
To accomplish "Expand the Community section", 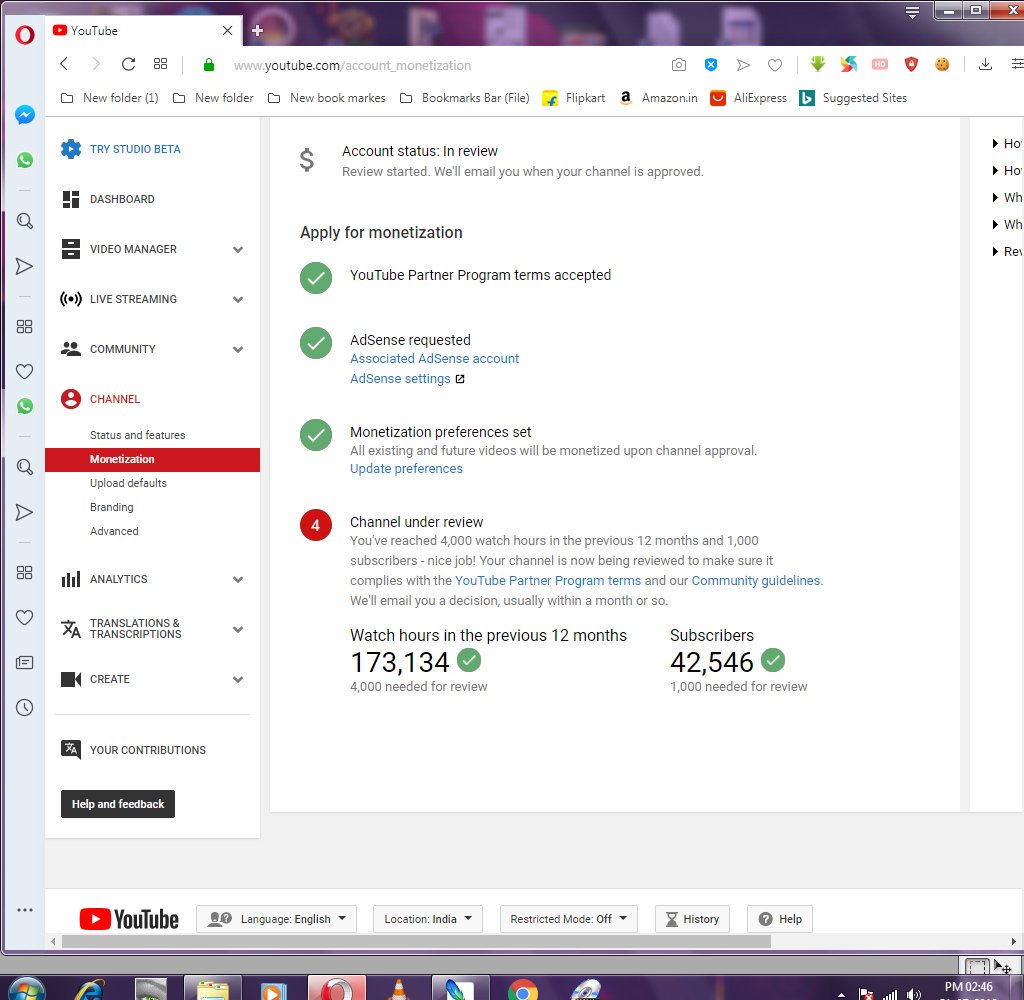I will point(238,349).
